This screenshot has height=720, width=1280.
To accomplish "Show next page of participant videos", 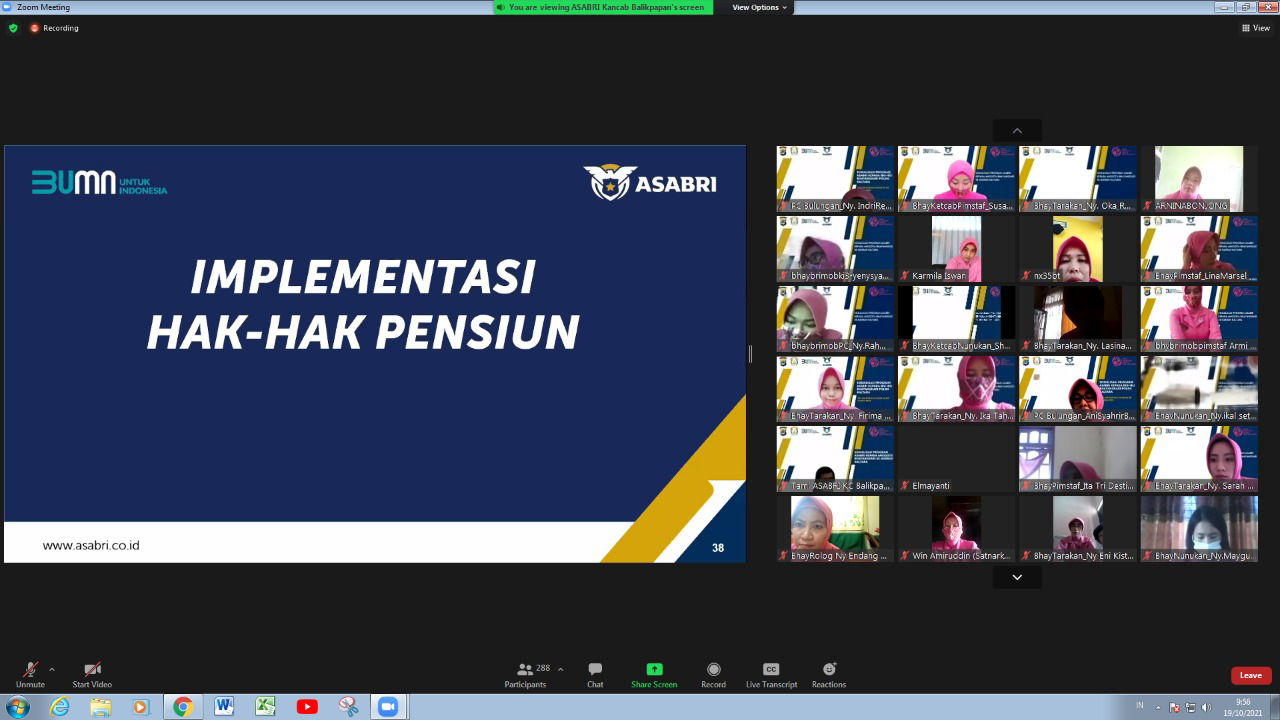I will point(1017,577).
